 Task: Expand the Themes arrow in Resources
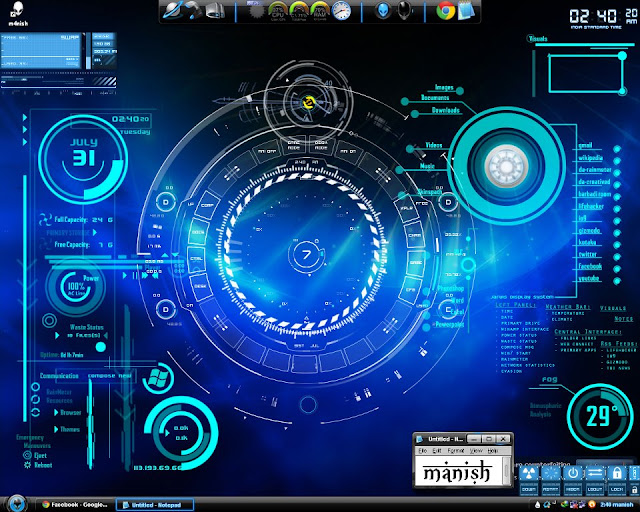[56, 429]
